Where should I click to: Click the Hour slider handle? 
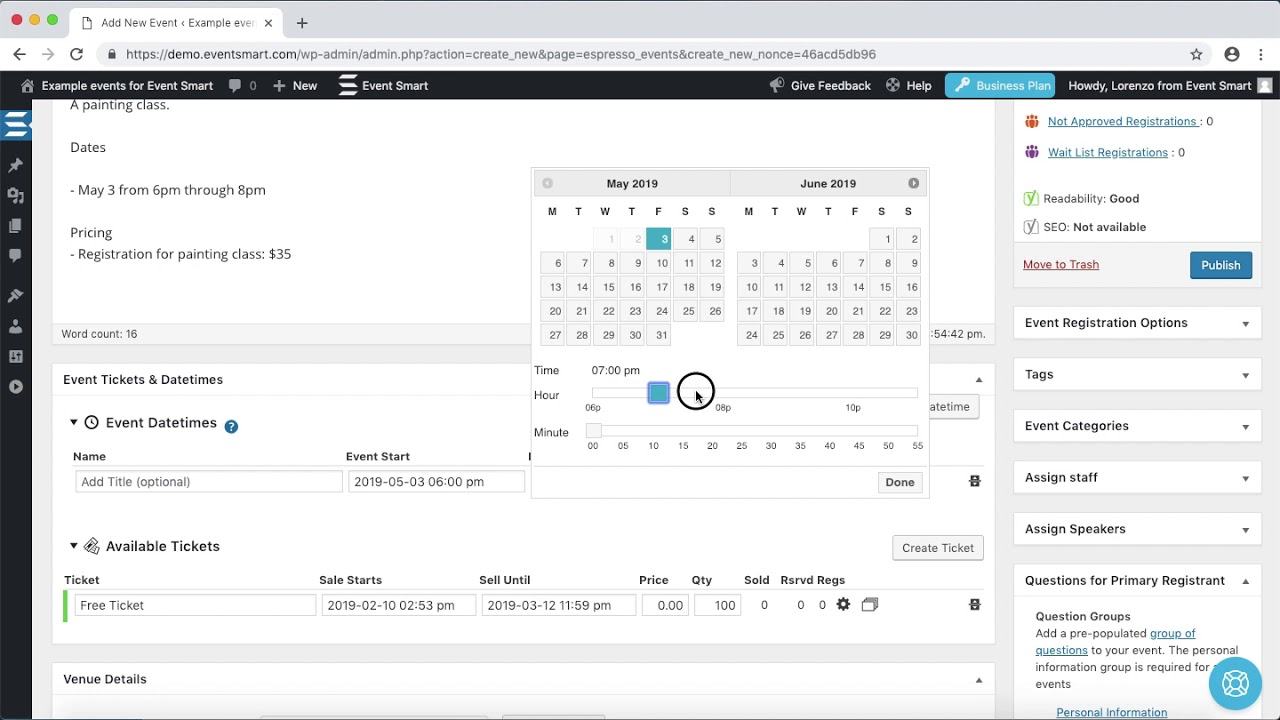pyautogui.click(x=658, y=394)
